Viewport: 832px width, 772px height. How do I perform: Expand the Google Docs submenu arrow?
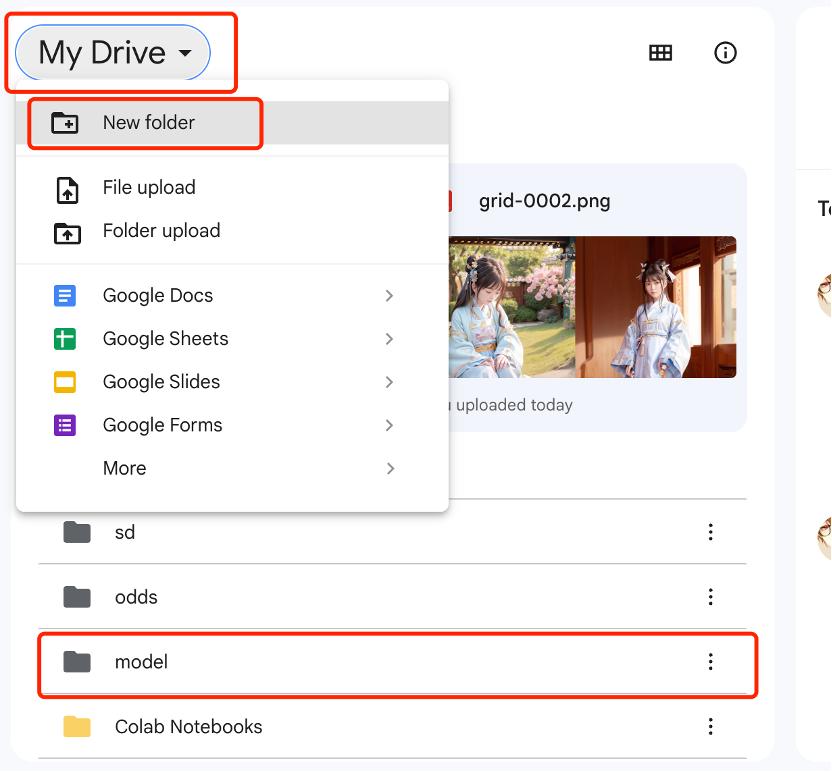click(x=389, y=296)
